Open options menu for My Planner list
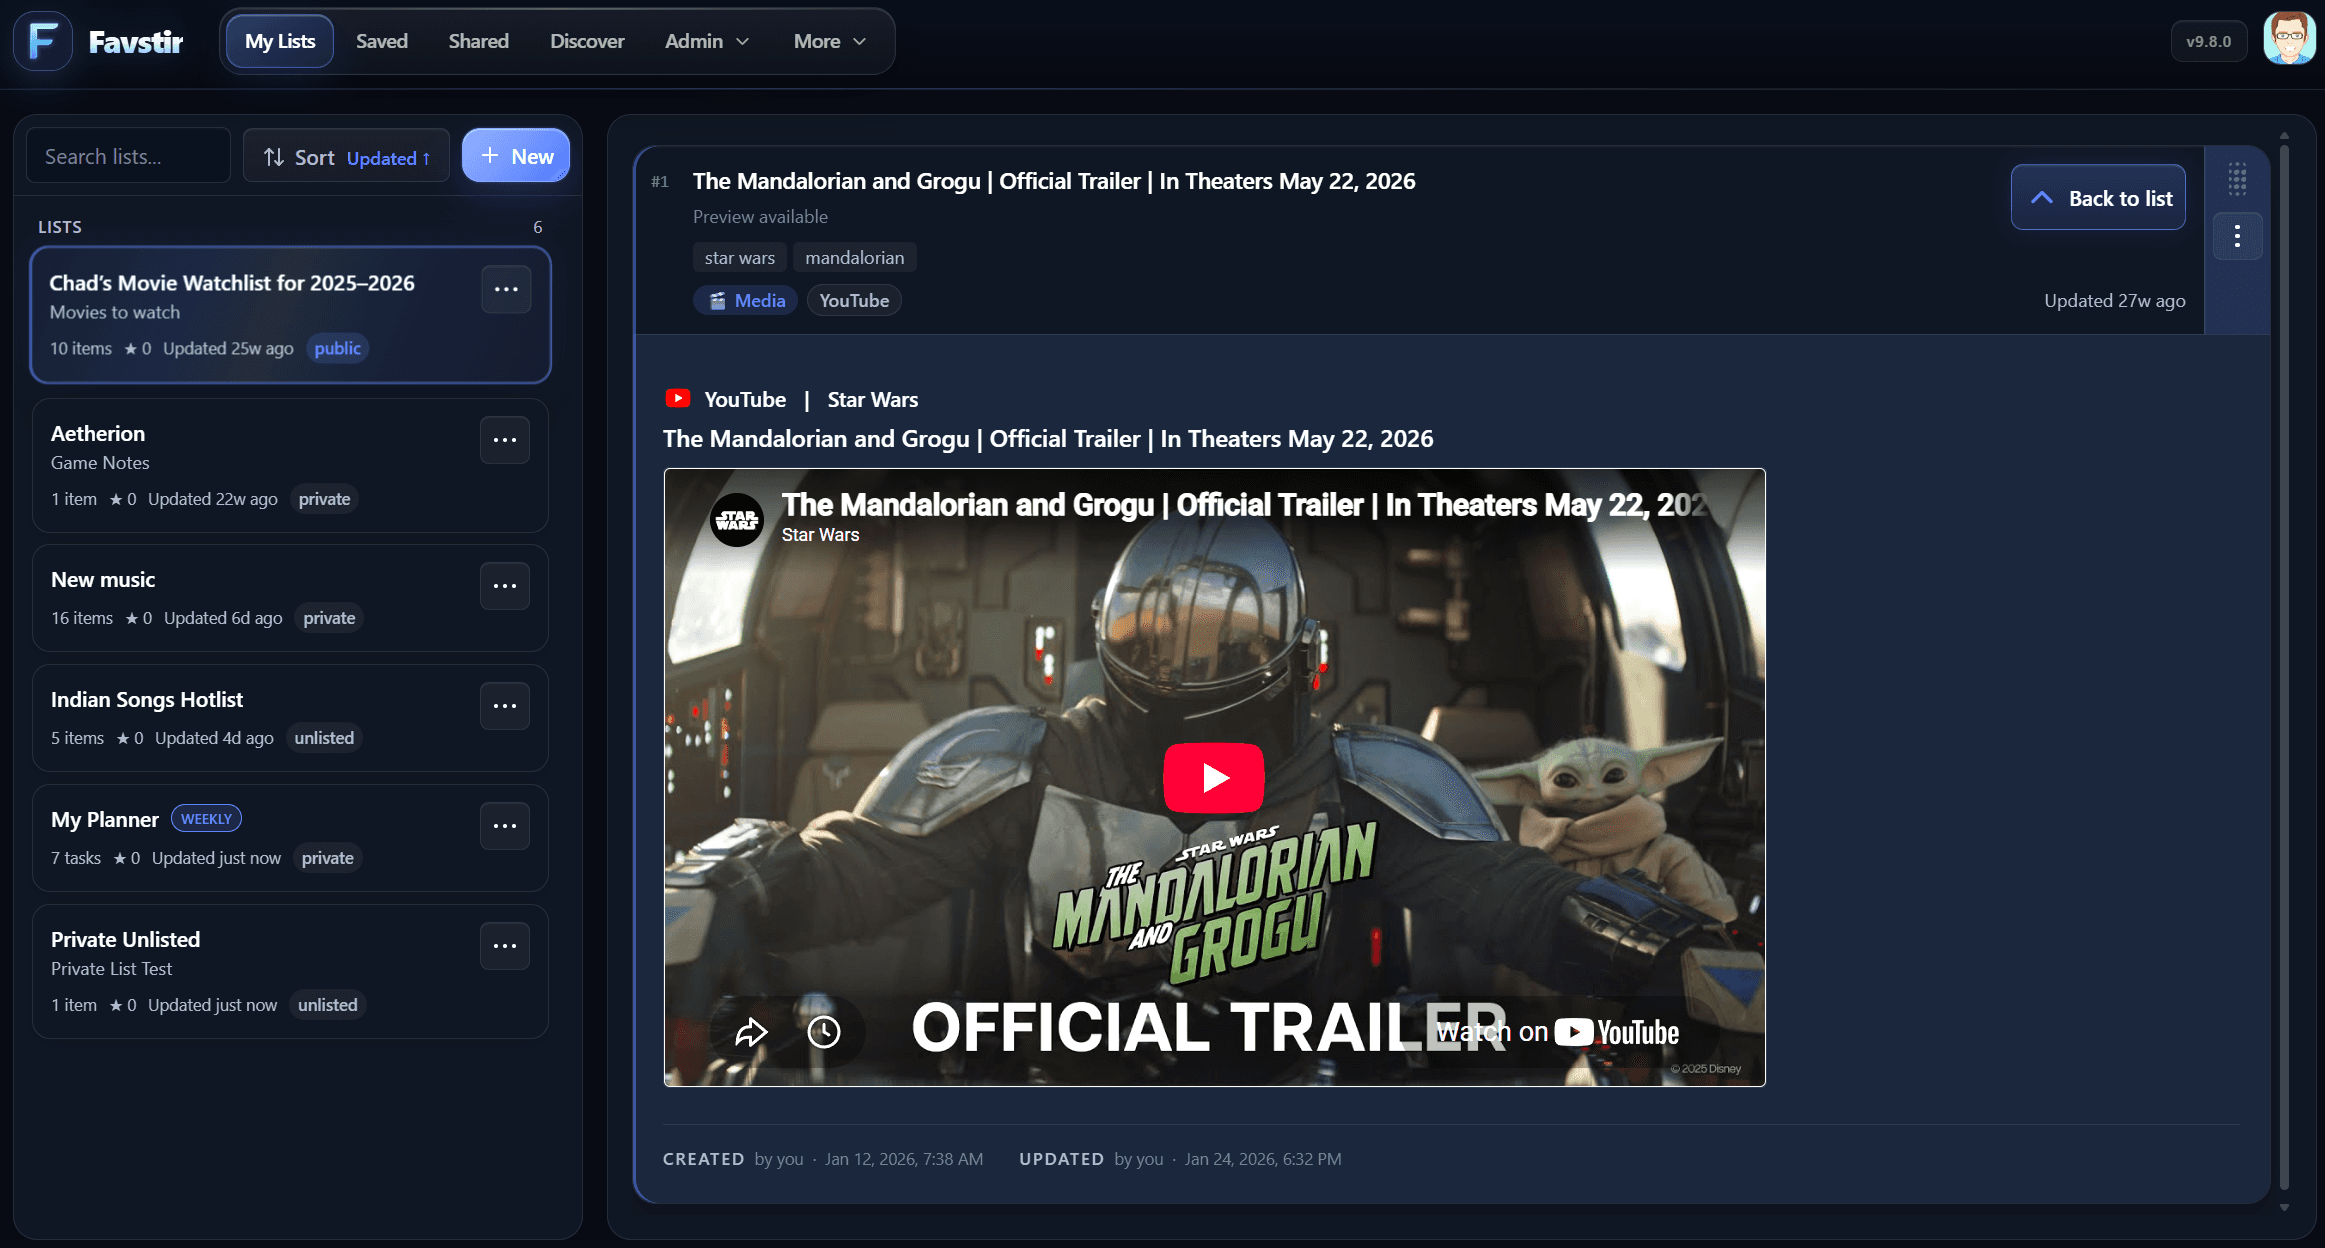Image resolution: width=2325 pixels, height=1248 pixels. 505,826
